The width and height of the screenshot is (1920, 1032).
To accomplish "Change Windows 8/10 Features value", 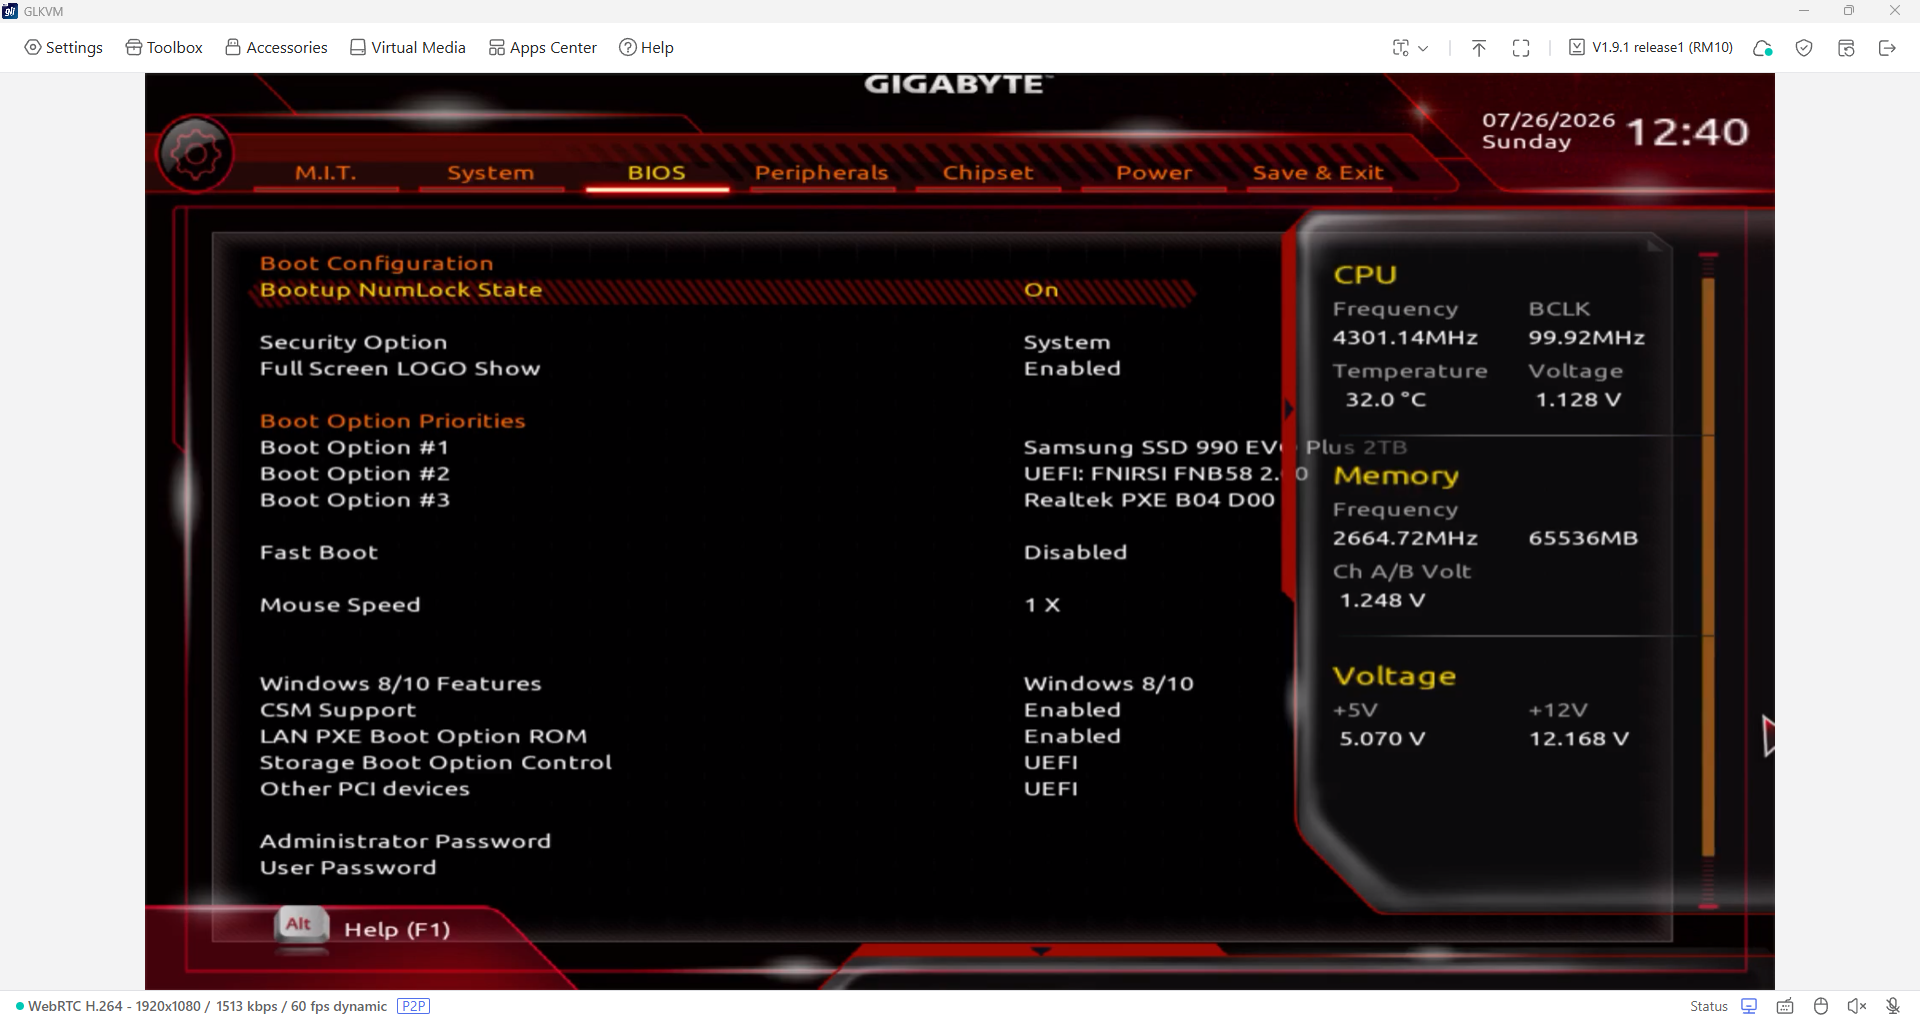I will click(1109, 684).
